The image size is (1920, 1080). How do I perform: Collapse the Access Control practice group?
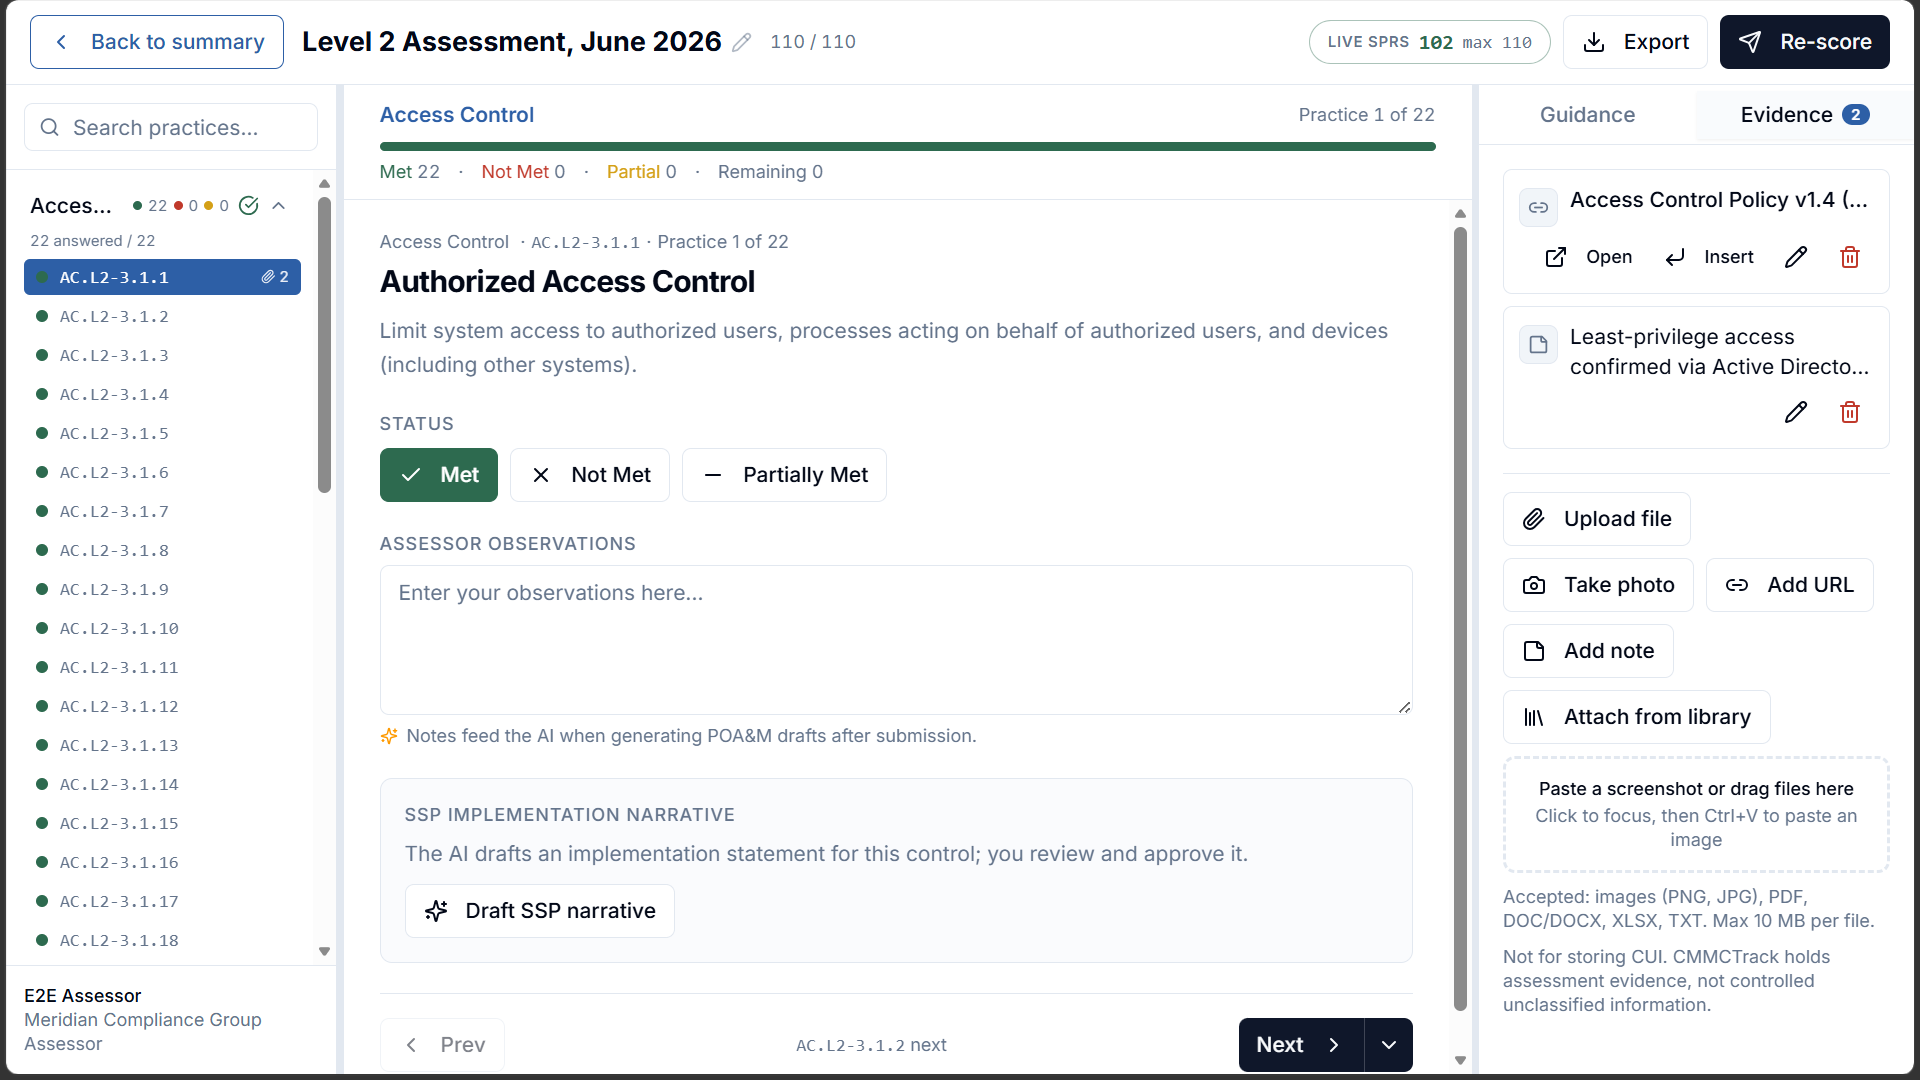(279, 205)
